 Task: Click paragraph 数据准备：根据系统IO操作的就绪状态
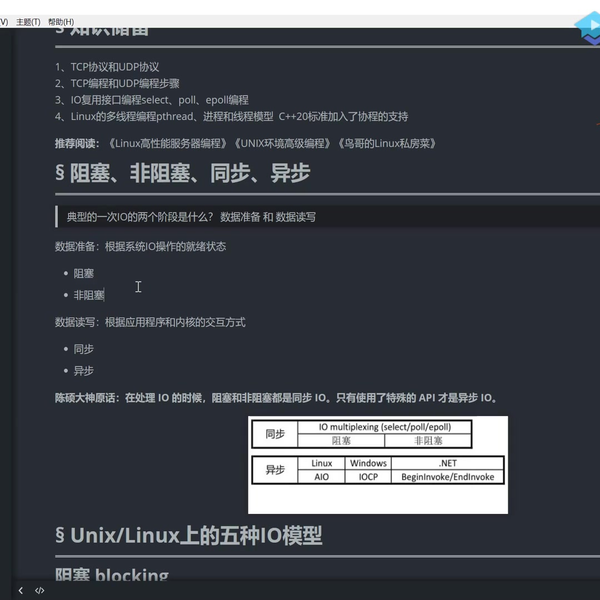pyautogui.click(x=140, y=246)
